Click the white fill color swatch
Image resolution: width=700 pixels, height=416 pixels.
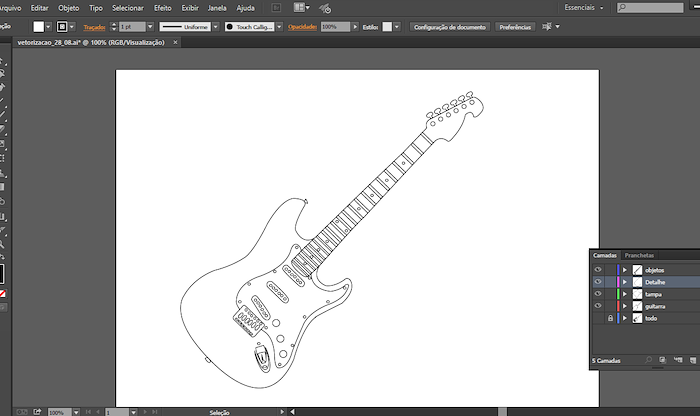tap(39, 27)
